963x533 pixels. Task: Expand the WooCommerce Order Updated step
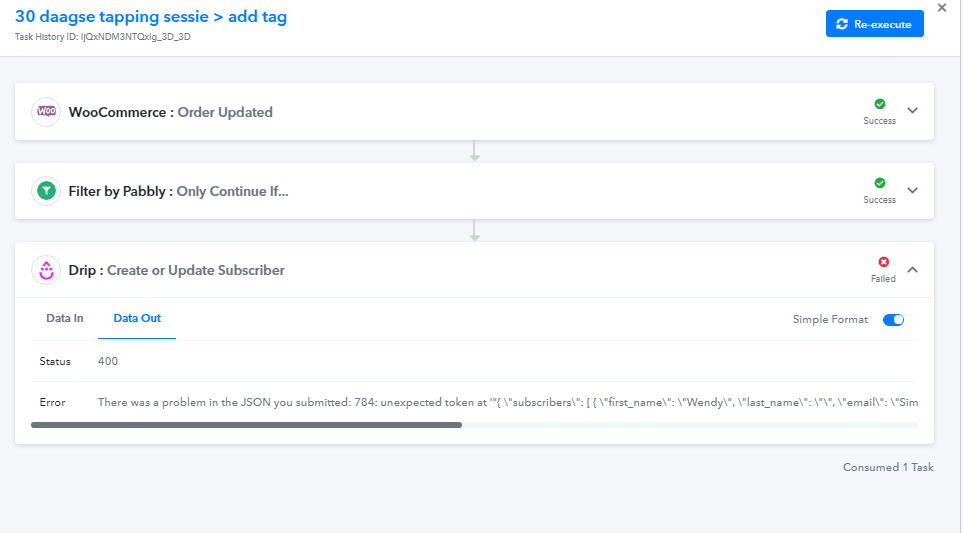(913, 111)
